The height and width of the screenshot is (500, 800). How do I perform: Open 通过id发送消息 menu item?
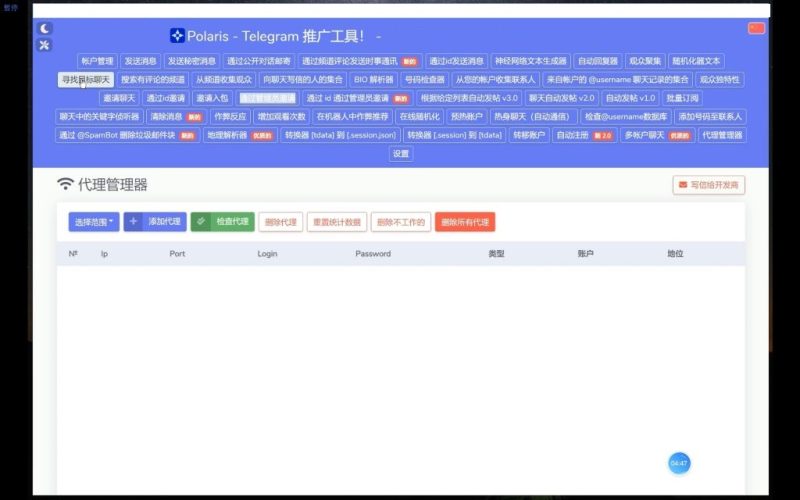[x=456, y=61]
